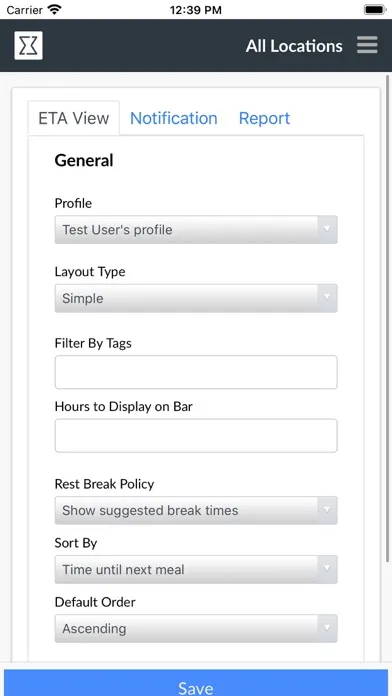Expand the Simple layout type selector

point(196,298)
